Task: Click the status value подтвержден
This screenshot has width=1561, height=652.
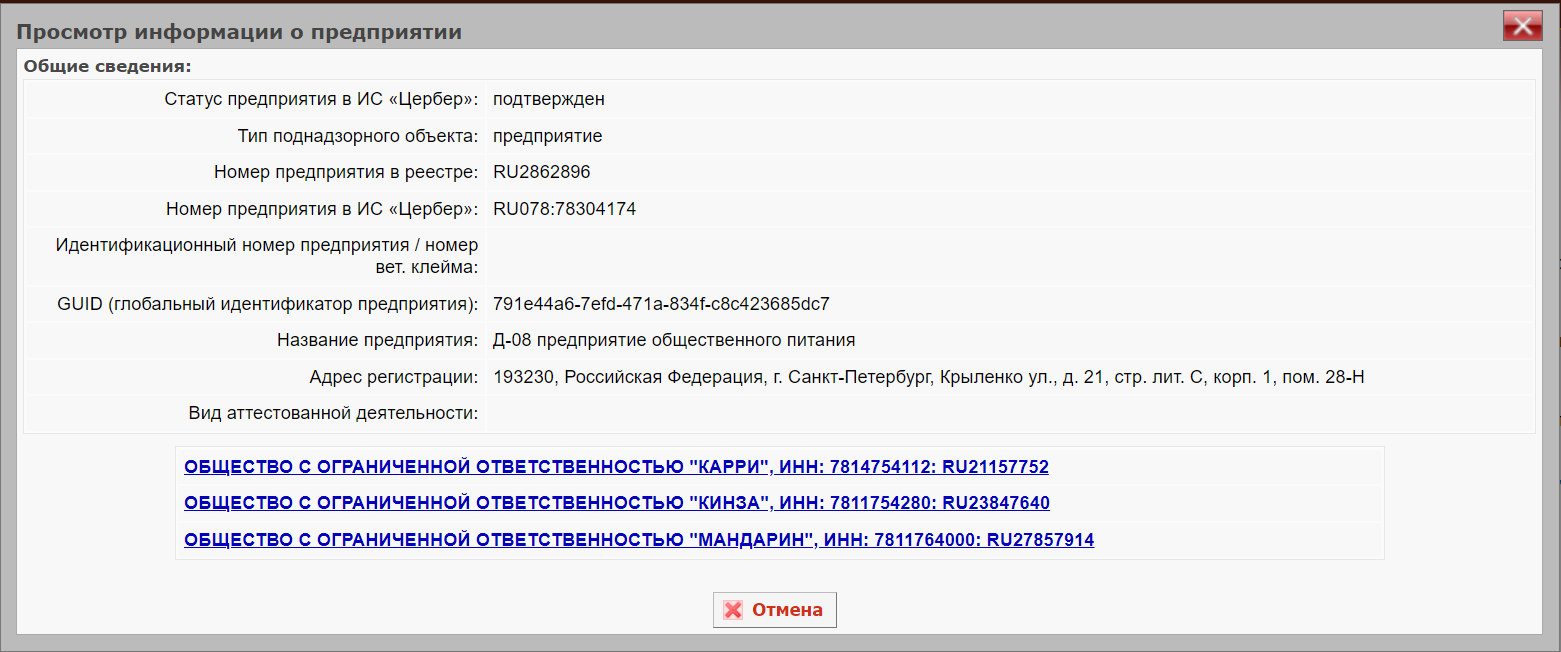Action: pyautogui.click(x=548, y=99)
